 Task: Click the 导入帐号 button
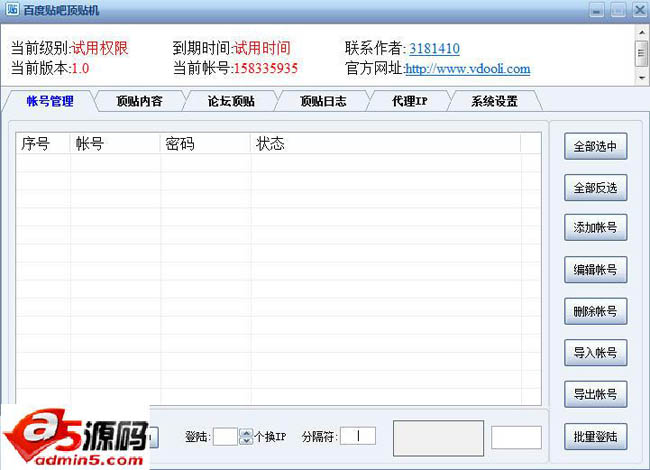[595, 353]
